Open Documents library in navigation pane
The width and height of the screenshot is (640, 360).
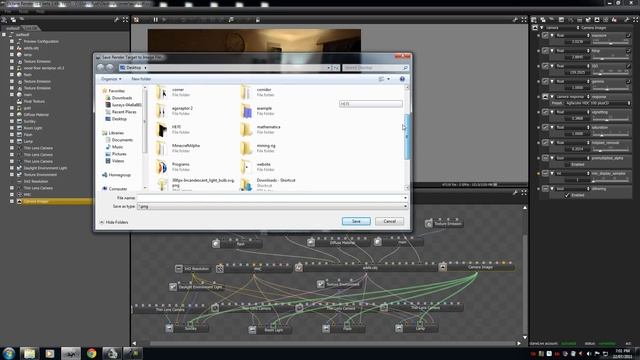(122, 140)
